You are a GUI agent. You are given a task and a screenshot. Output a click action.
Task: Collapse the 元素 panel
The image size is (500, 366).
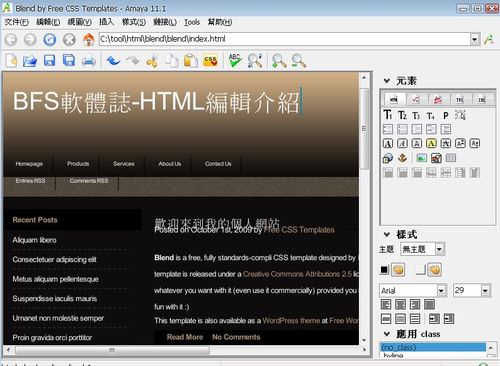click(387, 81)
